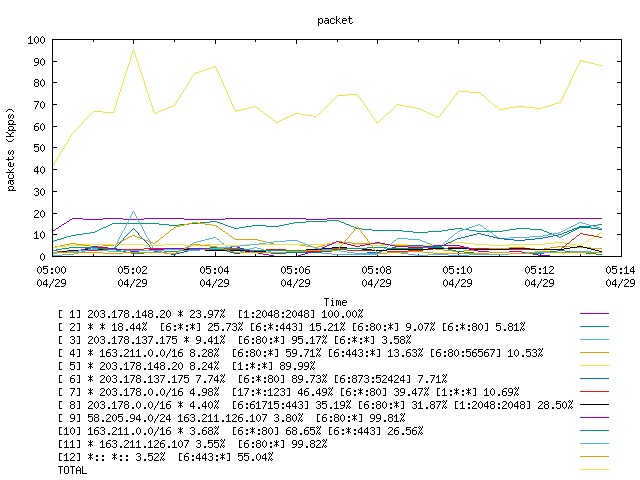Viewport: 640px width, 480px height.
Task: Click the 05:10 04/29 time axis label
Action: 457,277
